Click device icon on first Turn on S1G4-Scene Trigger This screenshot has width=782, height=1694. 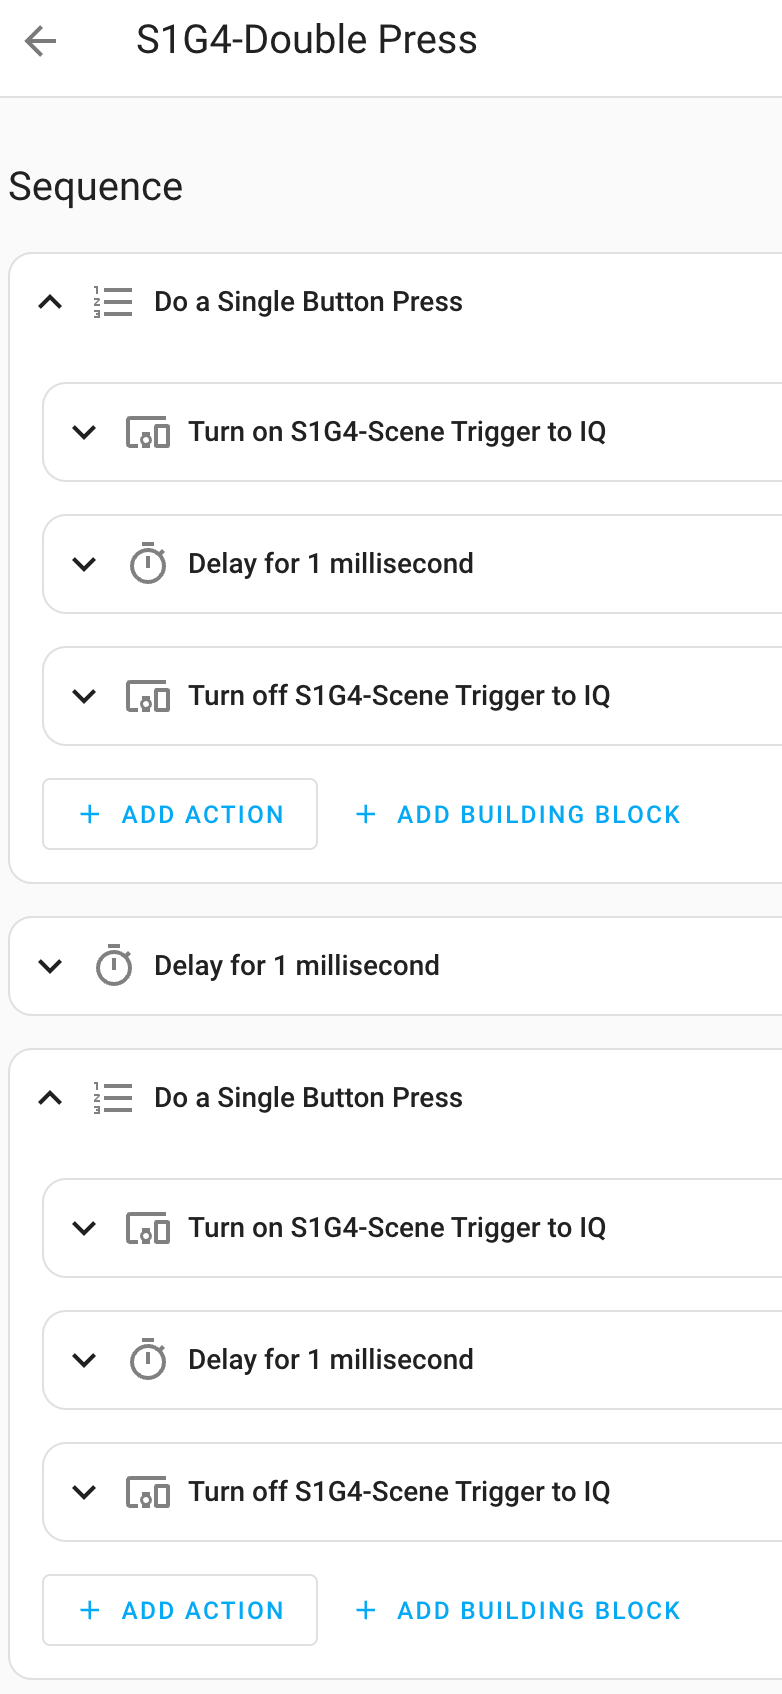[x=148, y=433]
